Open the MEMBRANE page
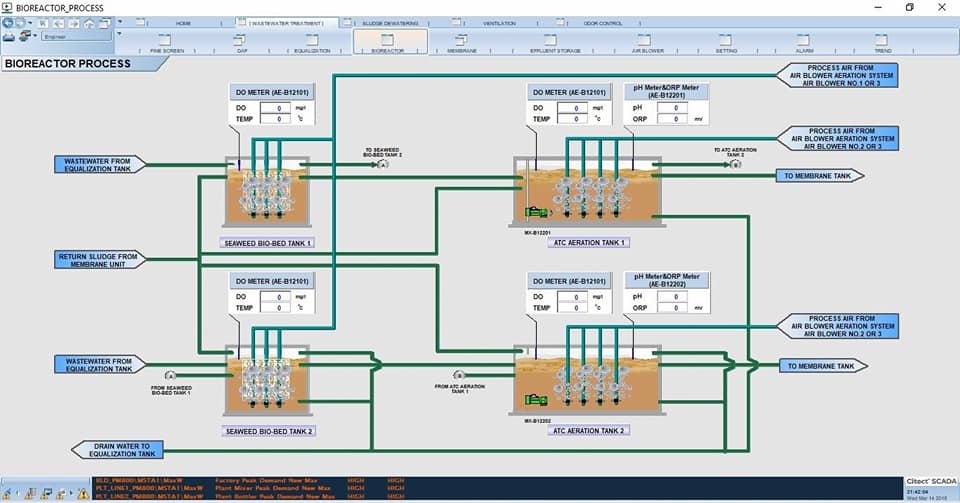Image resolution: width=960 pixels, height=503 pixels. (462, 43)
